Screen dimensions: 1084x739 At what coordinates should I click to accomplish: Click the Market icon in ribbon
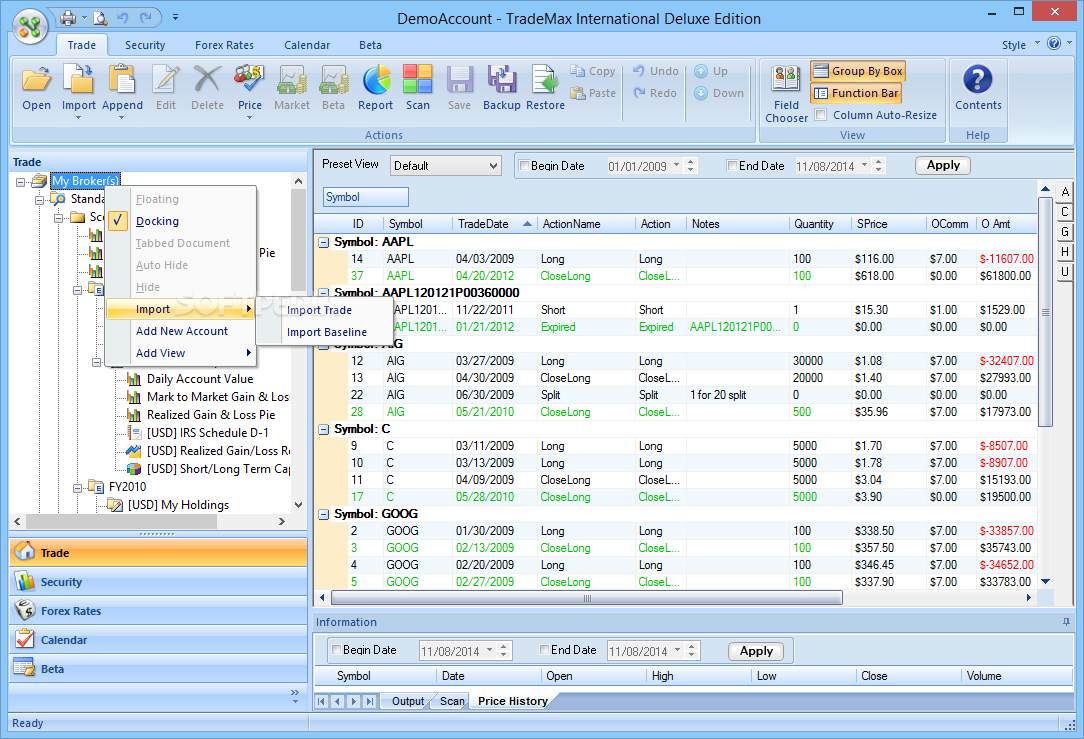pos(292,79)
